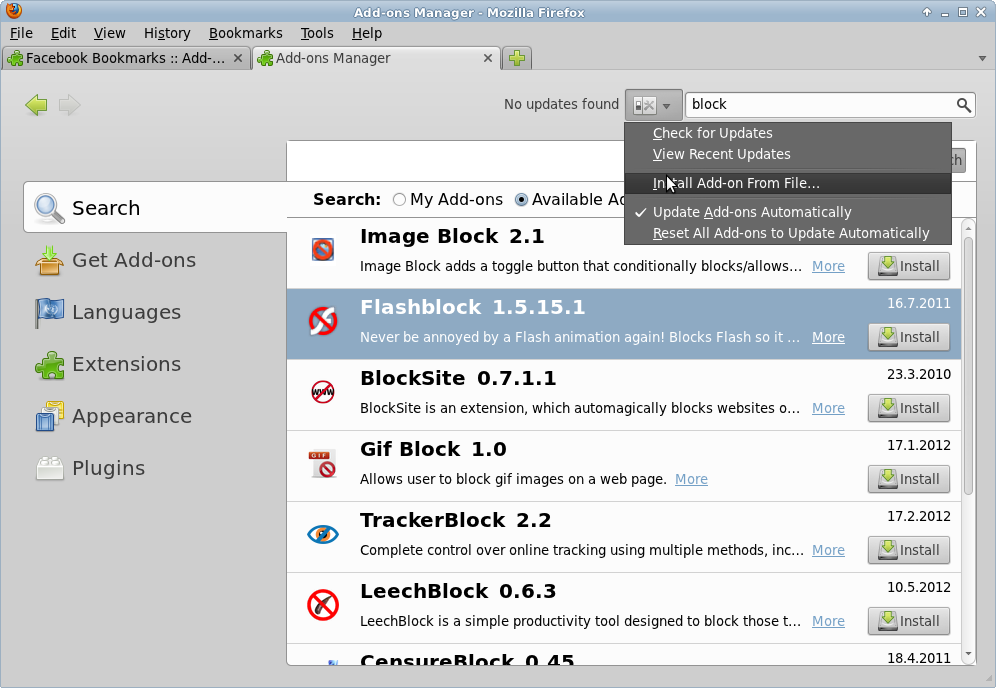Click the 'No updates found' status text

pyautogui.click(x=561, y=104)
